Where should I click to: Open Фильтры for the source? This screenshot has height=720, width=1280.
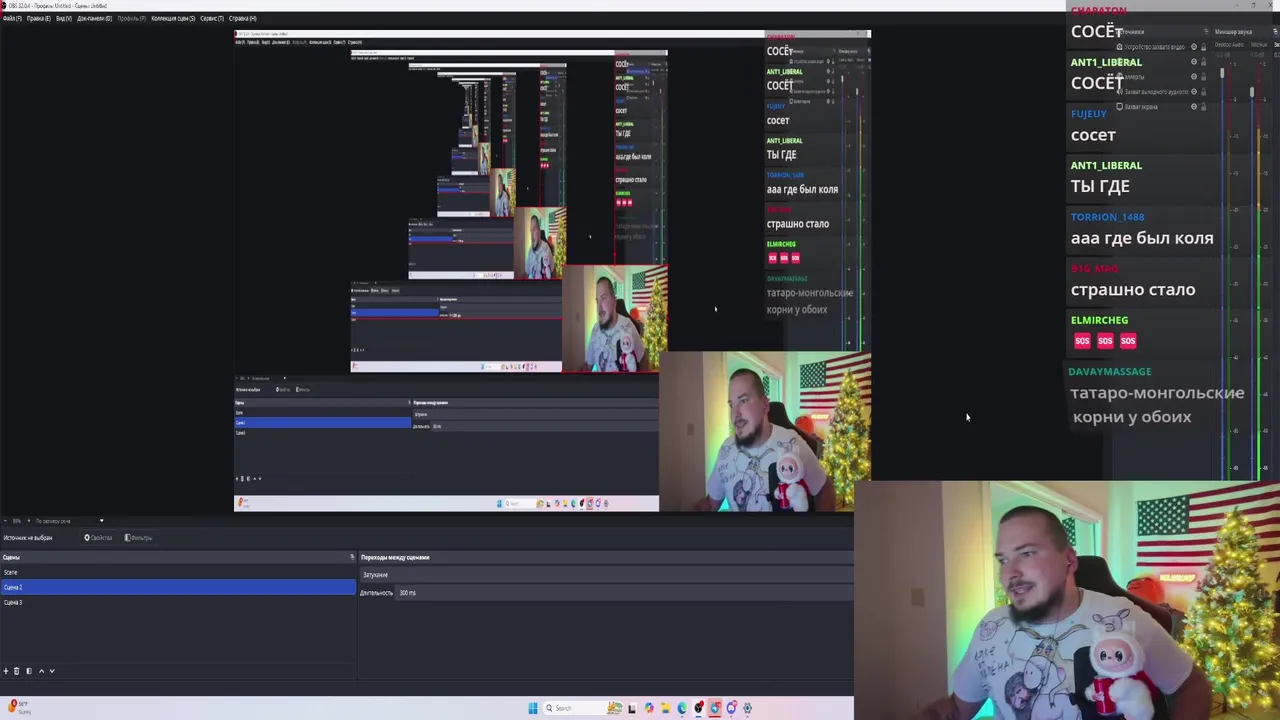point(138,538)
